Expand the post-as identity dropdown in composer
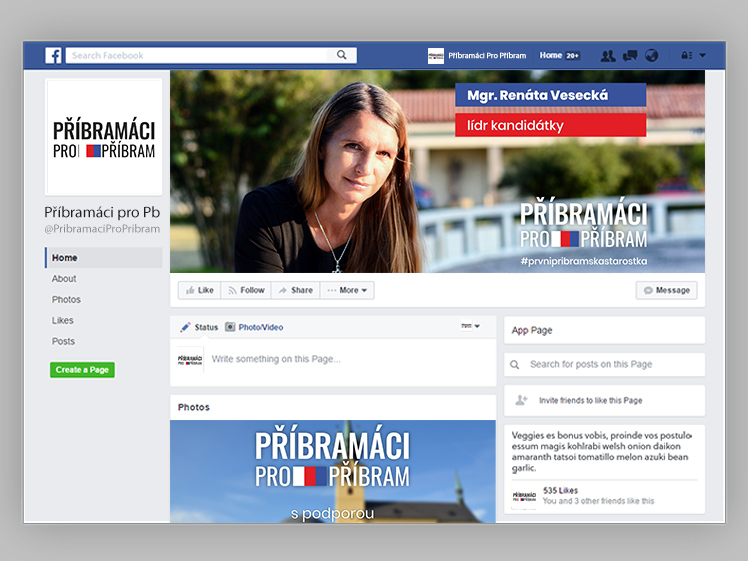Image resolution: width=748 pixels, height=561 pixels. click(470, 326)
